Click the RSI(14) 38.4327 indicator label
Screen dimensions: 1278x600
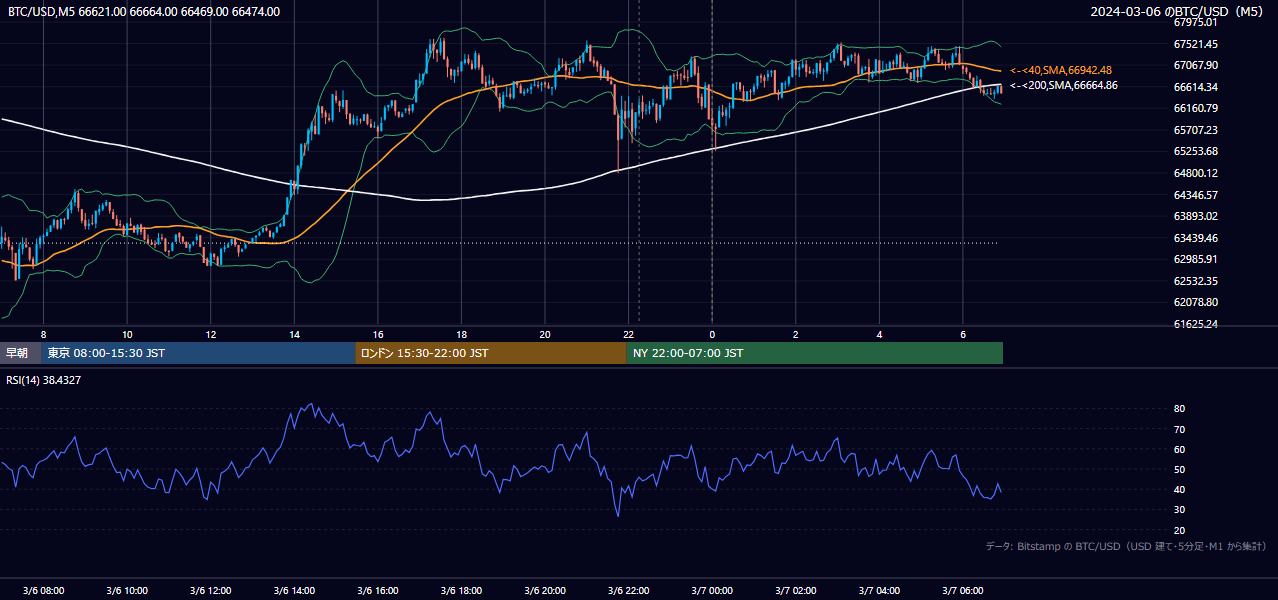(x=44, y=380)
